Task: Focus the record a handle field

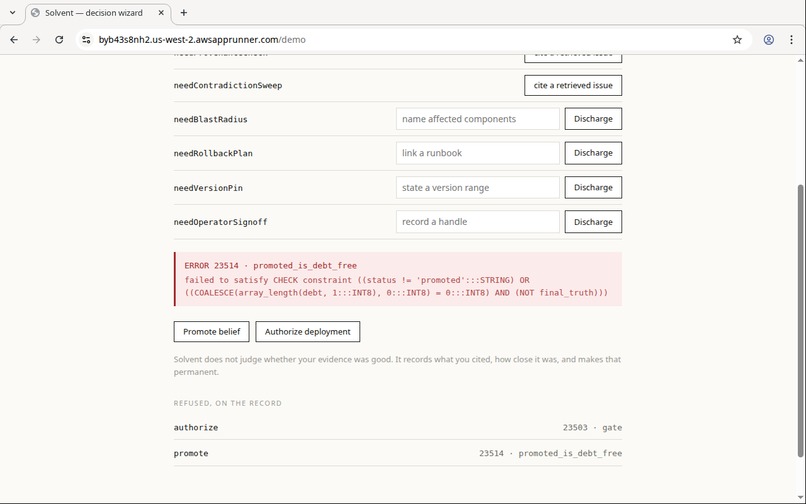Action: 478,222
